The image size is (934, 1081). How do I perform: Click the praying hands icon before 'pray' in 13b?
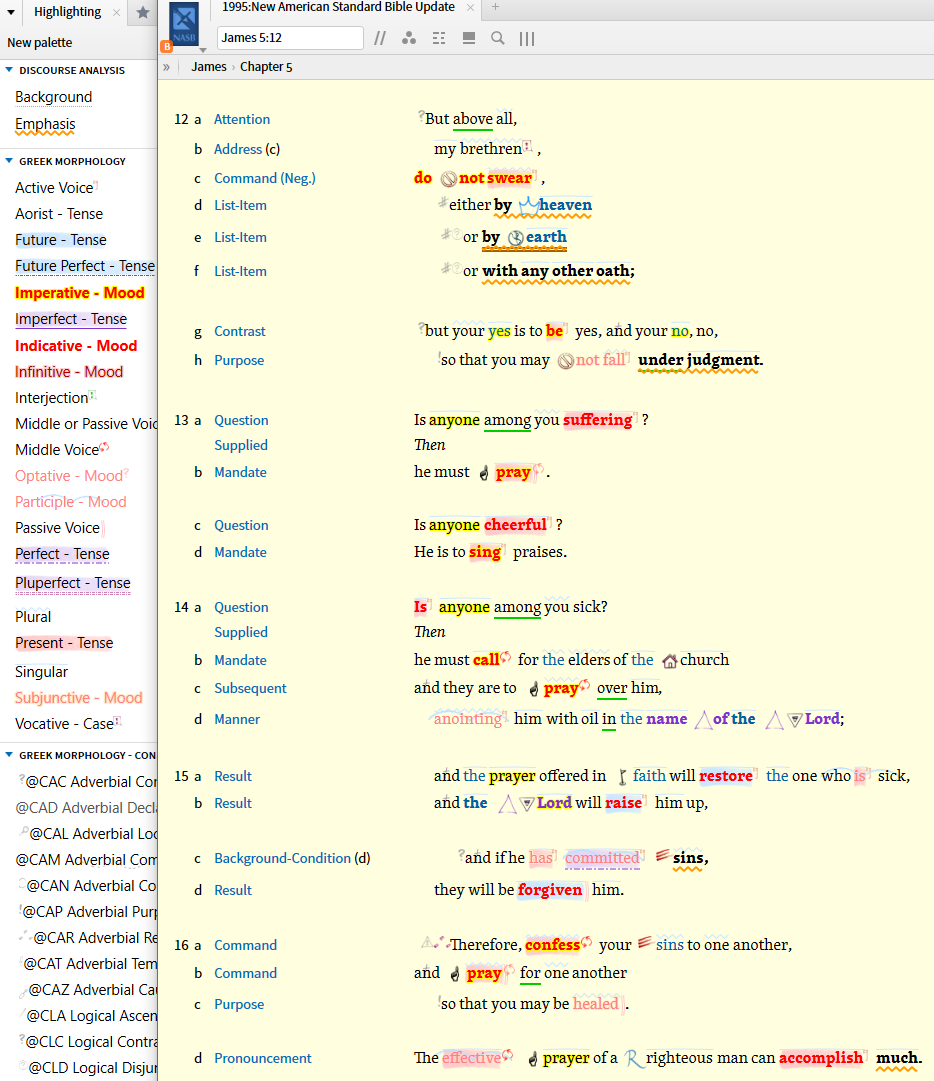coord(484,473)
